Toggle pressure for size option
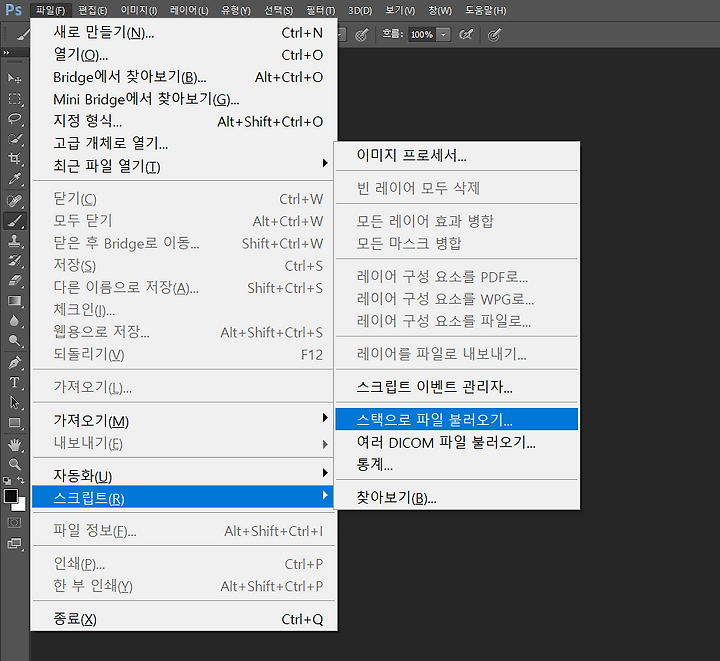Image resolution: width=720 pixels, height=661 pixels. [494, 34]
